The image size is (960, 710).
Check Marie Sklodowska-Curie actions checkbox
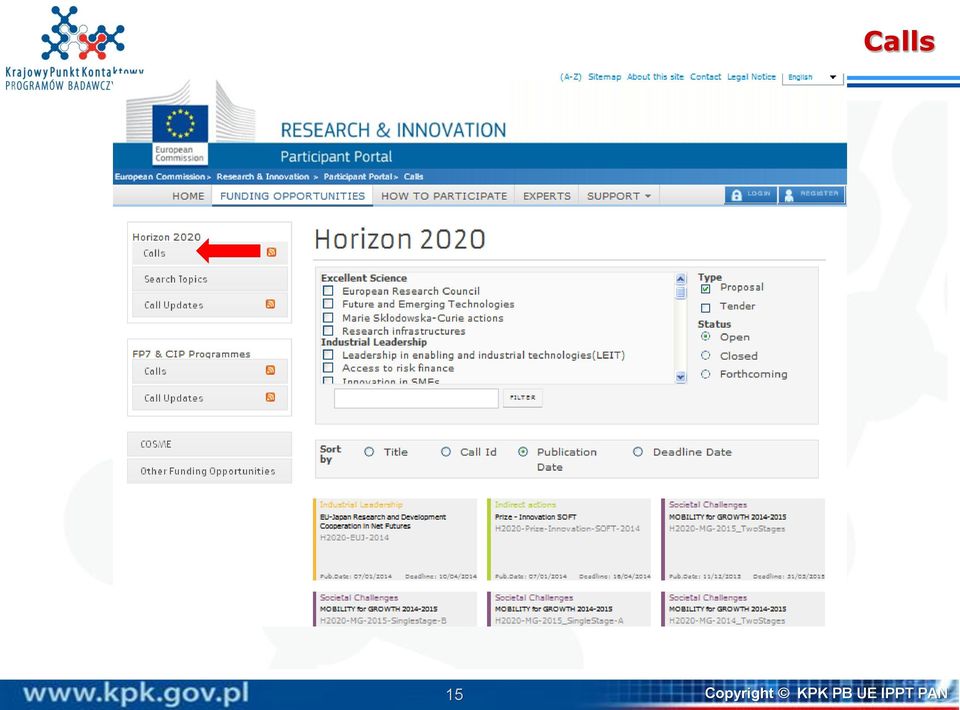(x=328, y=318)
